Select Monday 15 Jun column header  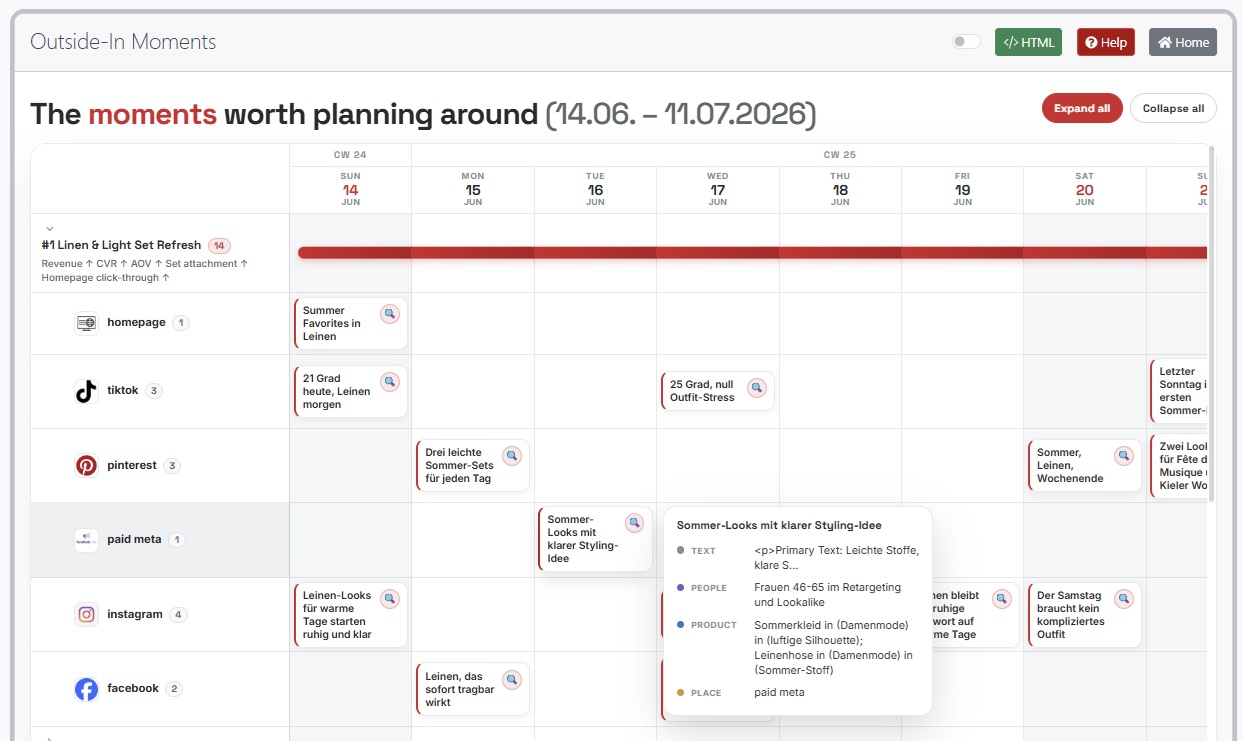coord(473,189)
